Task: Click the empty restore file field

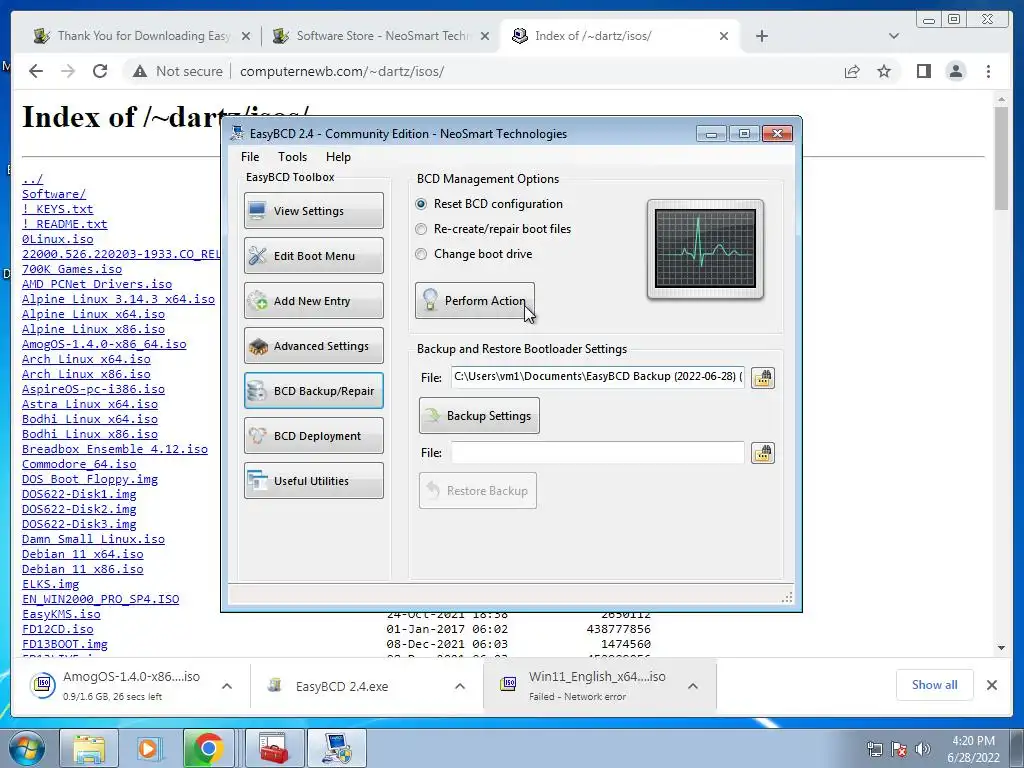Action: click(598, 453)
